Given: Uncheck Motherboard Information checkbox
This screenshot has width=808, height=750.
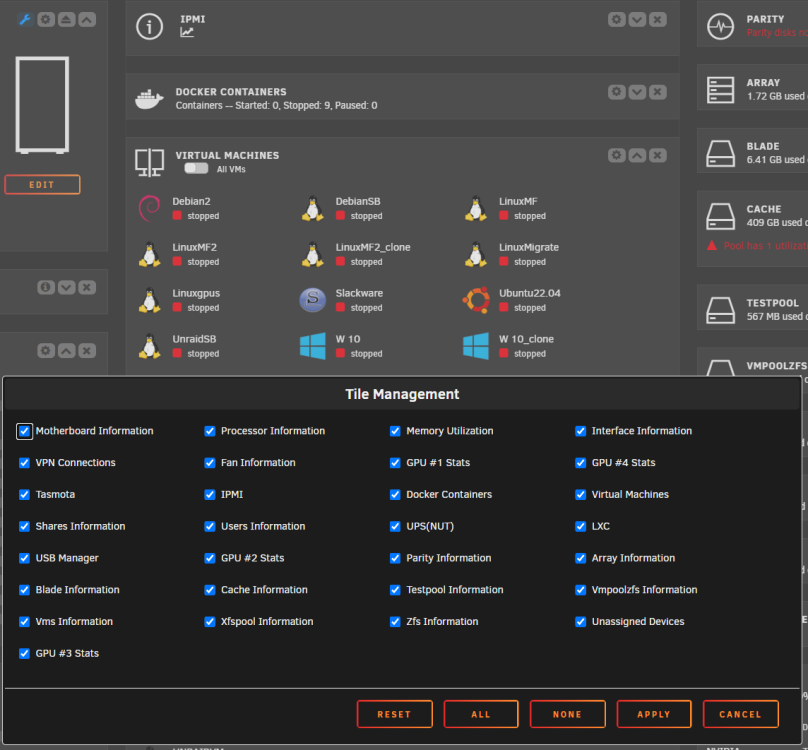Looking at the screenshot, I should point(24,431).
